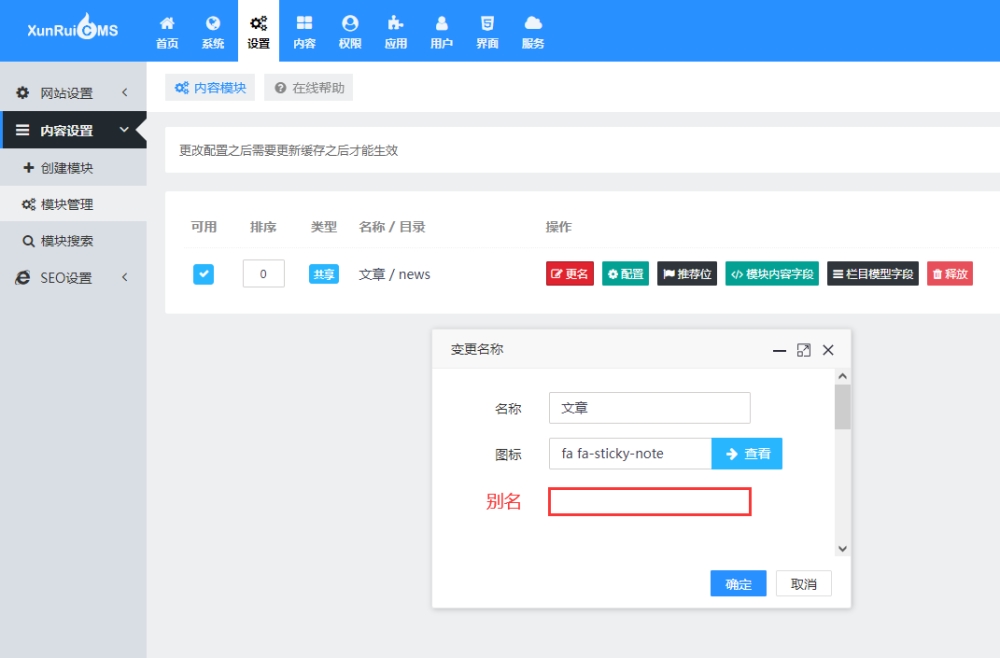This screenshot has width=1000, height=658.
Task: Click the 查看 button to preview the icon
Action: pos(746,453)
